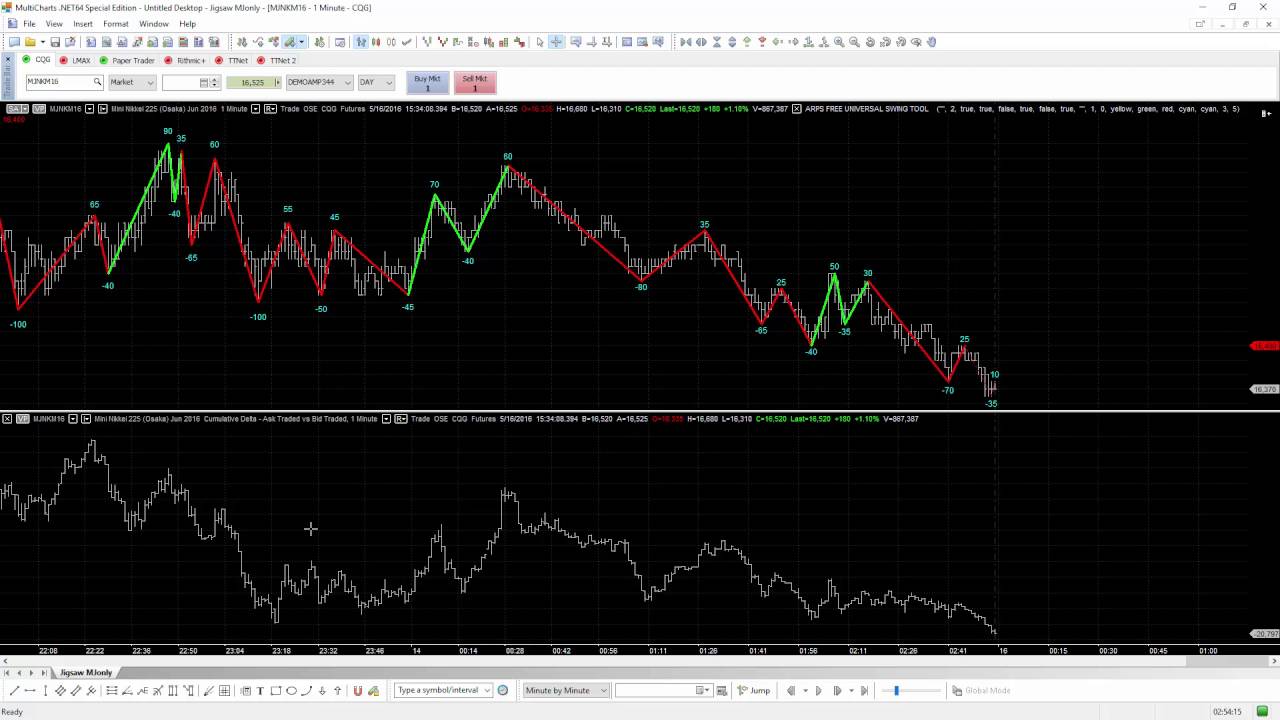
Task: Click the green status indicator in status bar
Action: click(x=1262, y=711)
